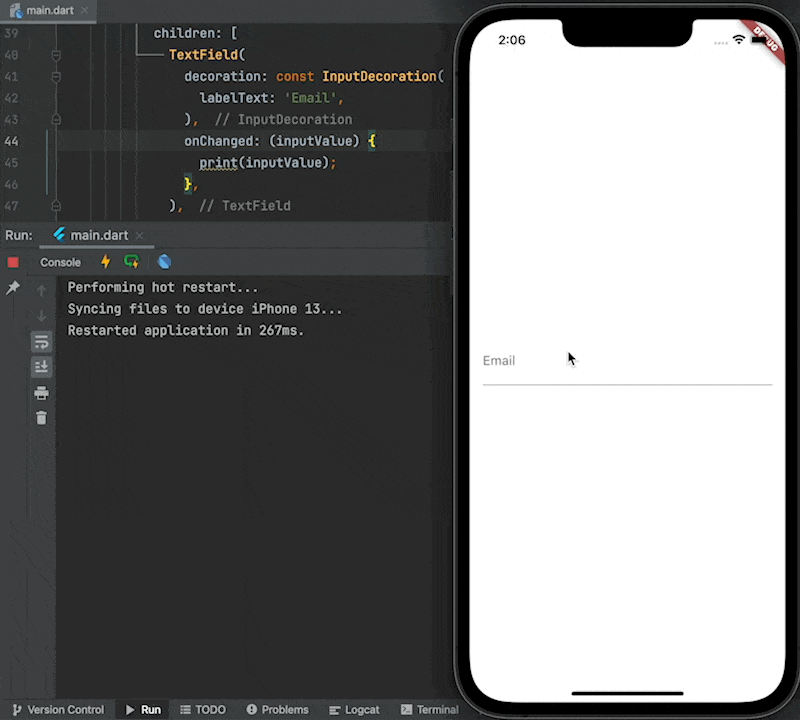Jump up the stack trace in console
Image resolution: width=800 pixels, height=720 pixels.
point(40,290)
